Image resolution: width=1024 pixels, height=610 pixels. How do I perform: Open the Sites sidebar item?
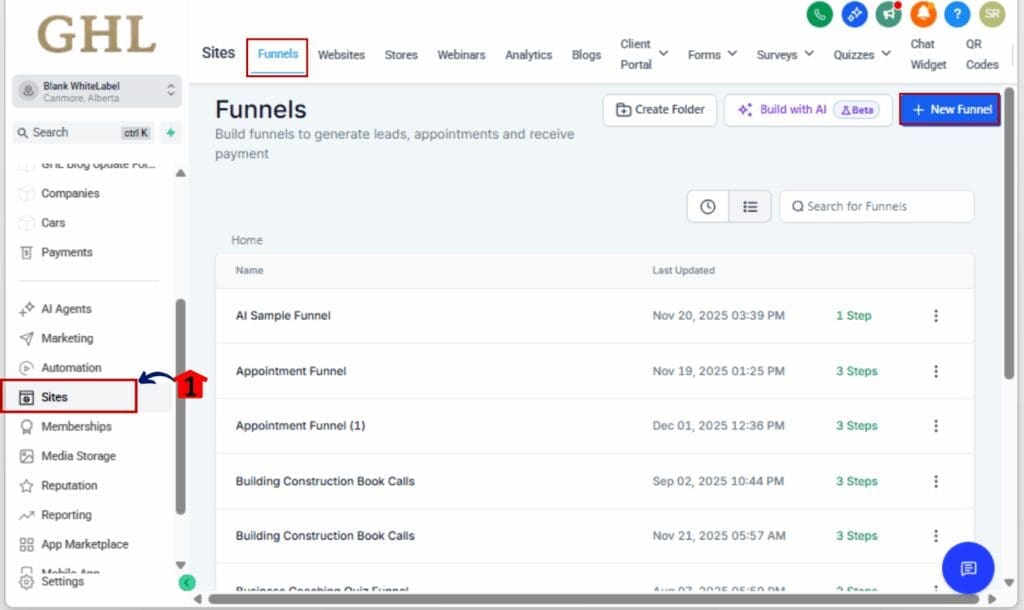pyautogui.click(x=69, y=397)
